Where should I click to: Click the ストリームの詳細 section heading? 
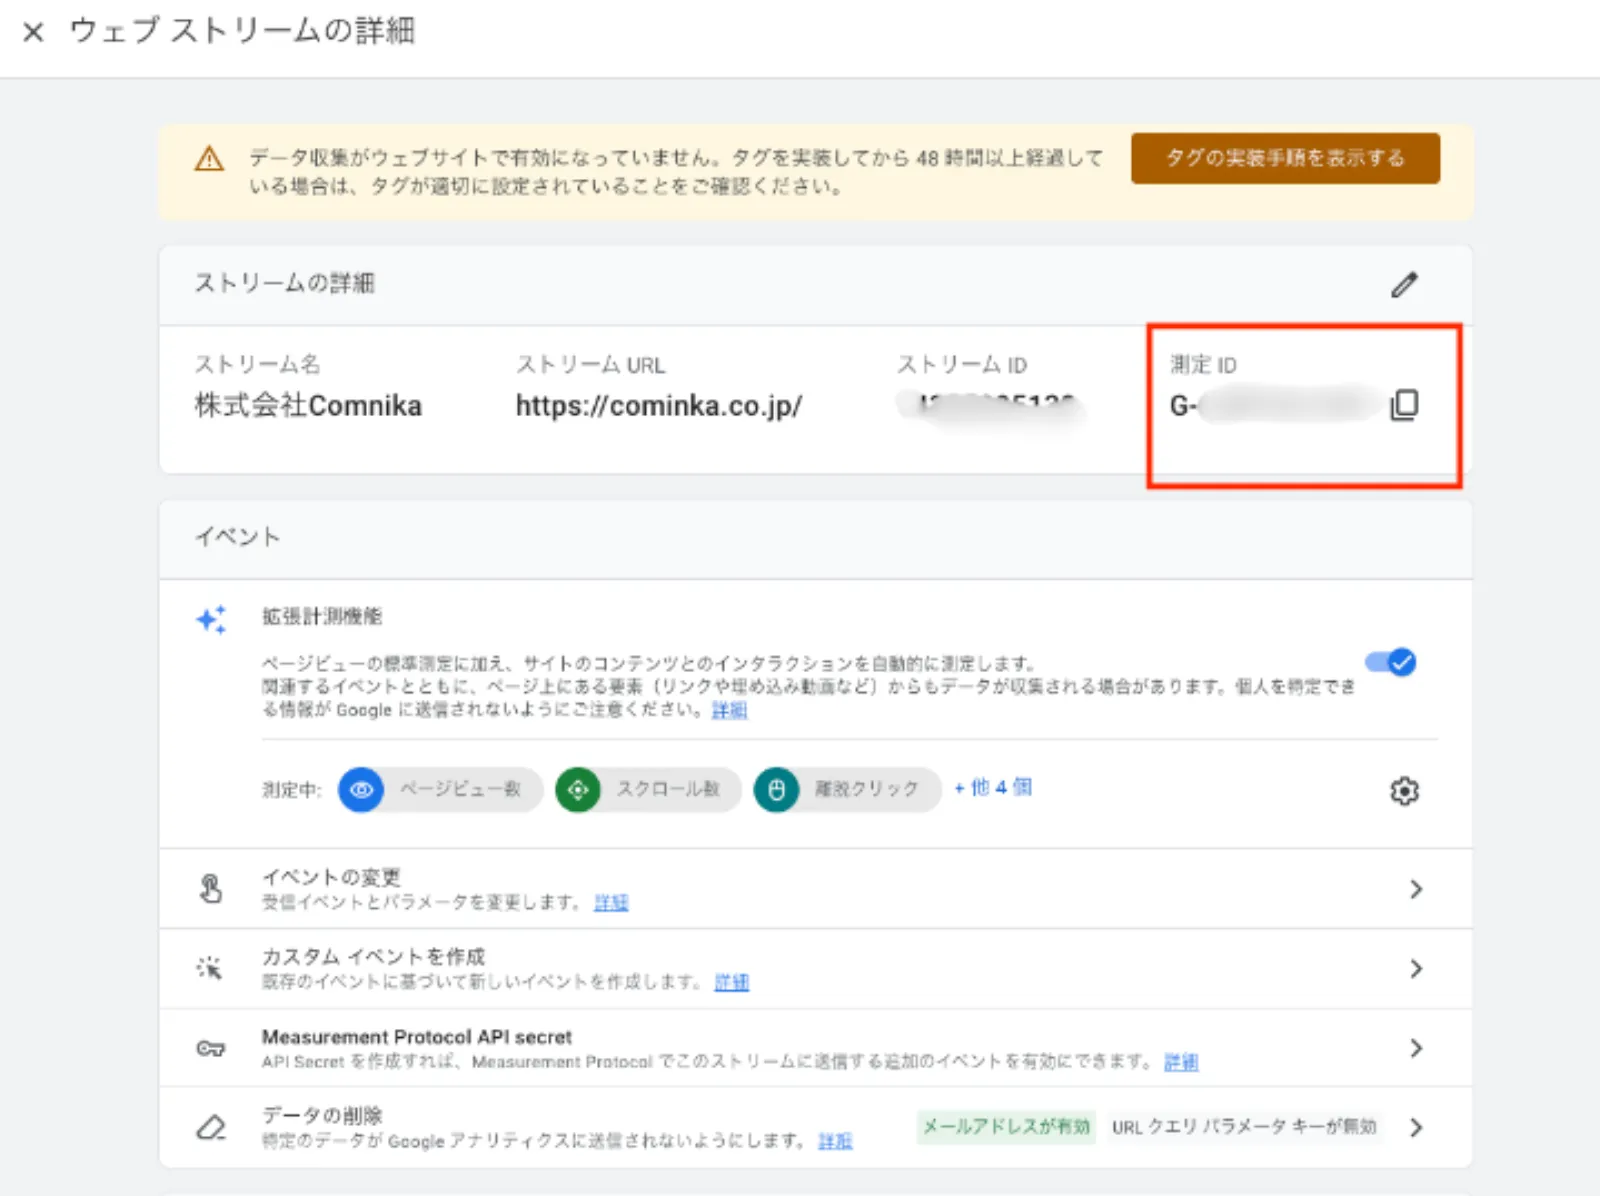pyautogui.click(x=284, y=283)
